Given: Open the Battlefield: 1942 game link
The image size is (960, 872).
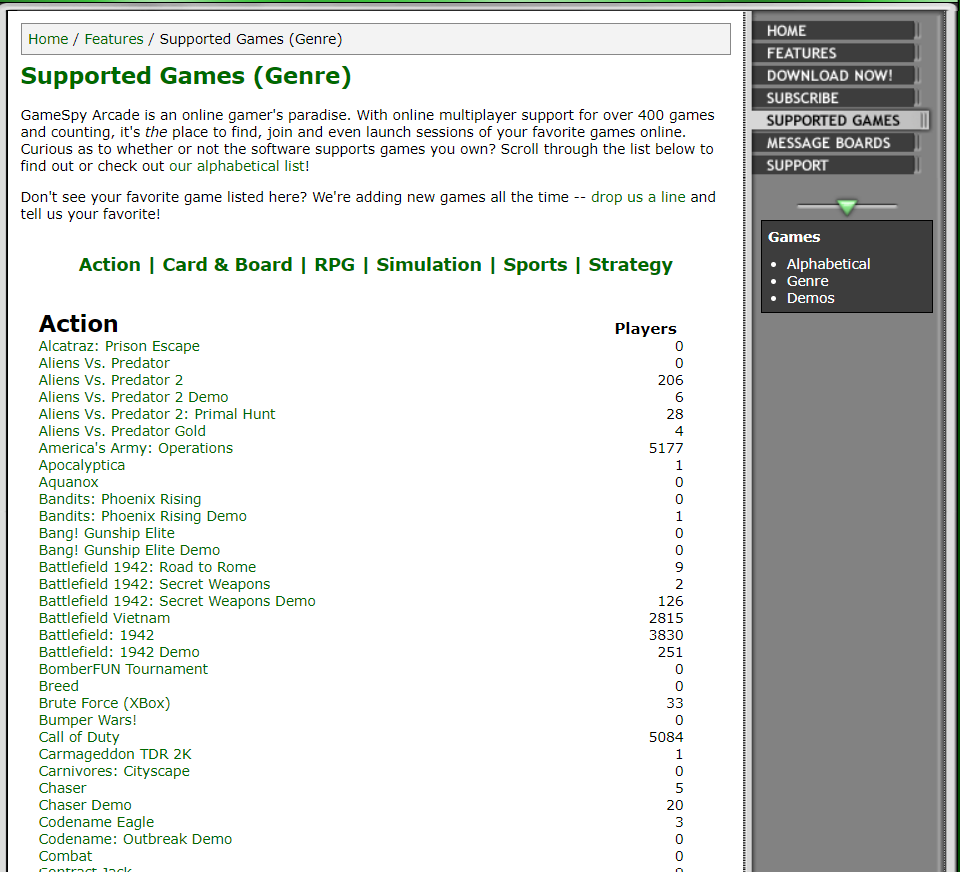Looking at the screenshot, I should coord(96,636).
